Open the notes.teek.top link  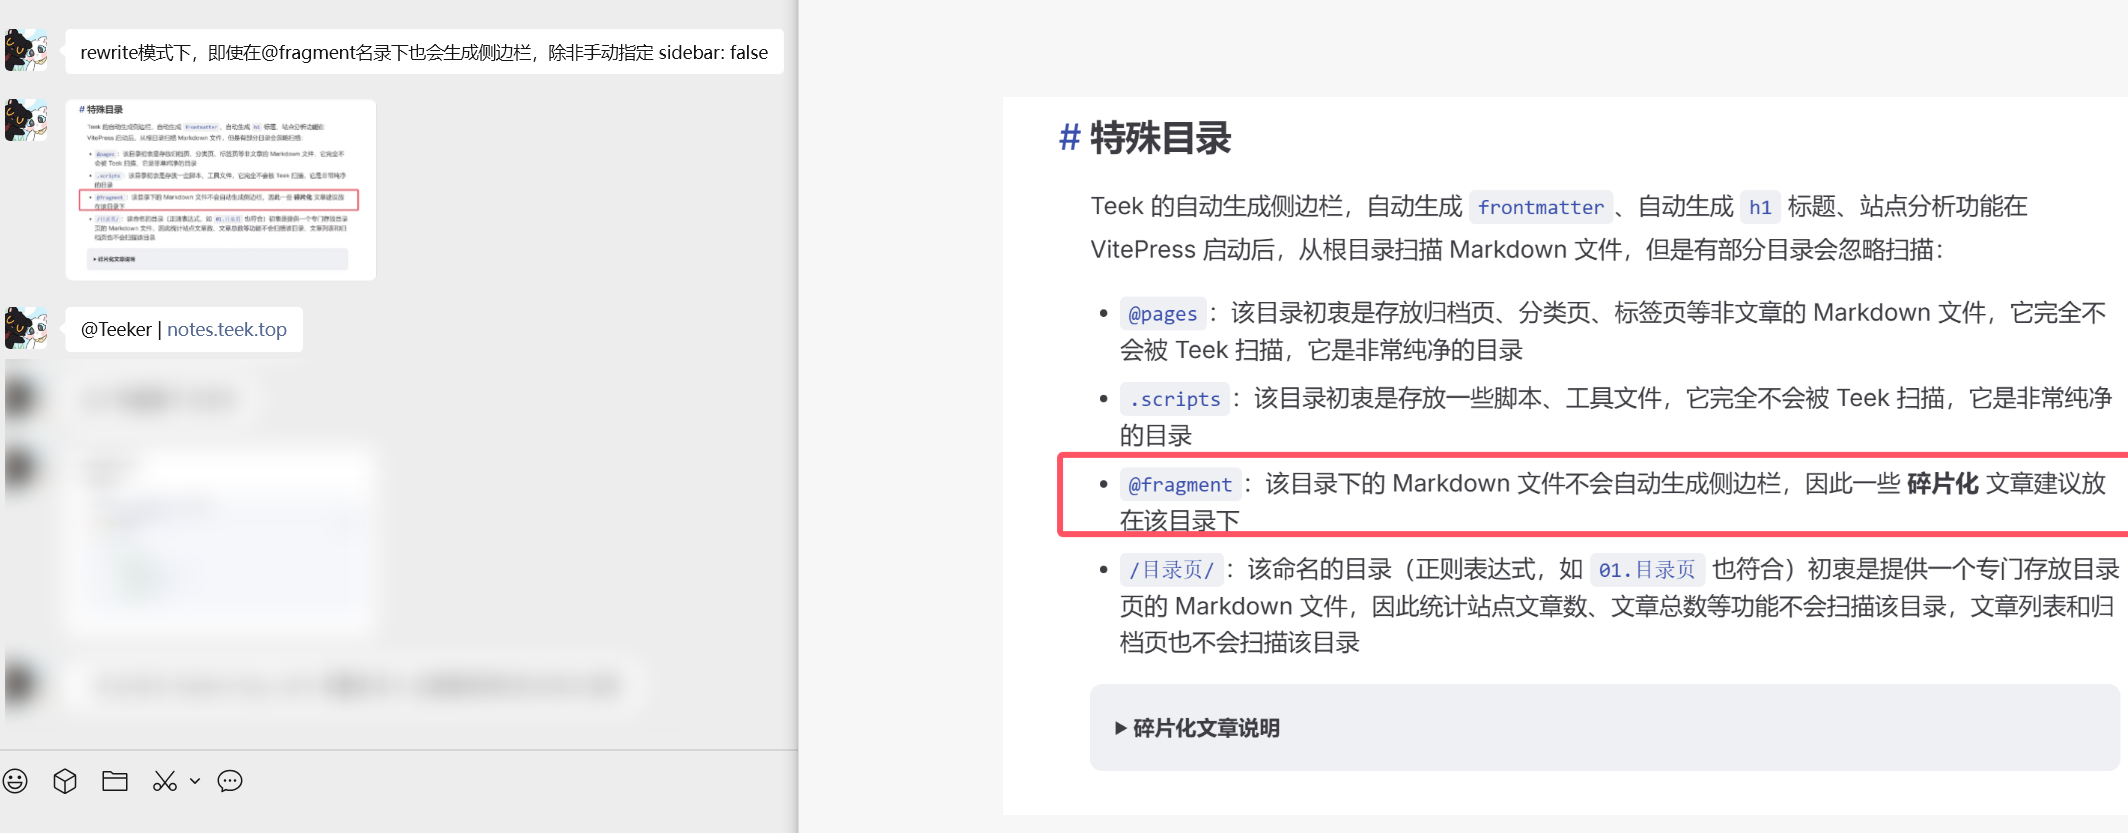click(227, 329)
